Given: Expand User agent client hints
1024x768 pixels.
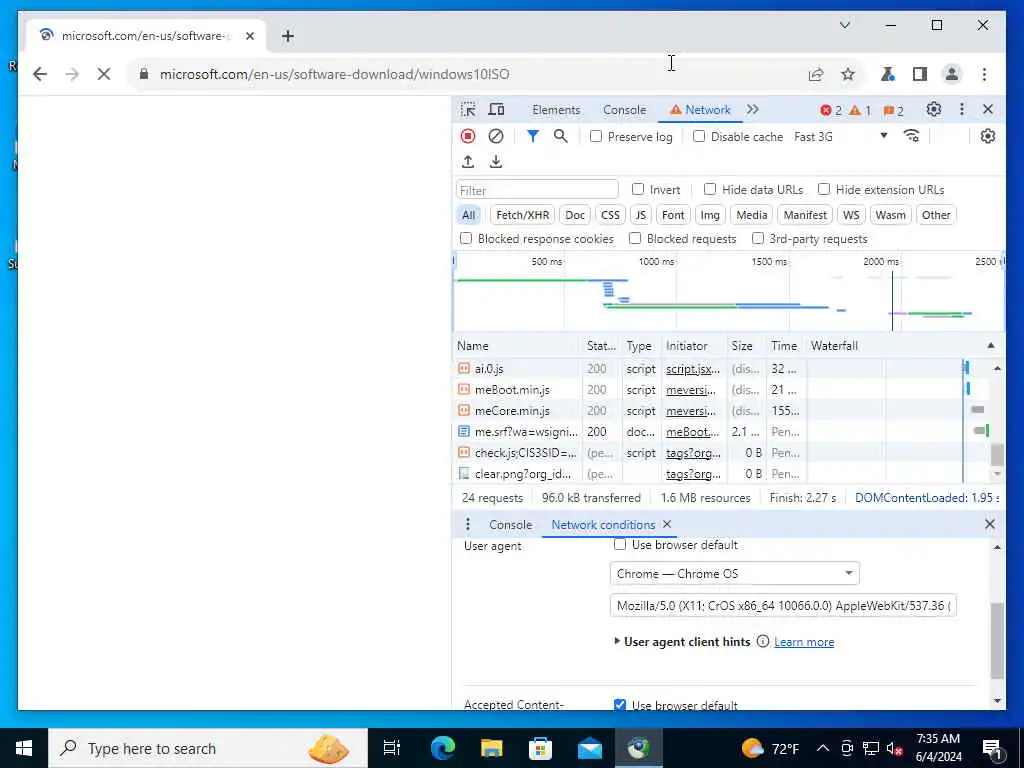Looking at the screenshot, I should [616, 641].
